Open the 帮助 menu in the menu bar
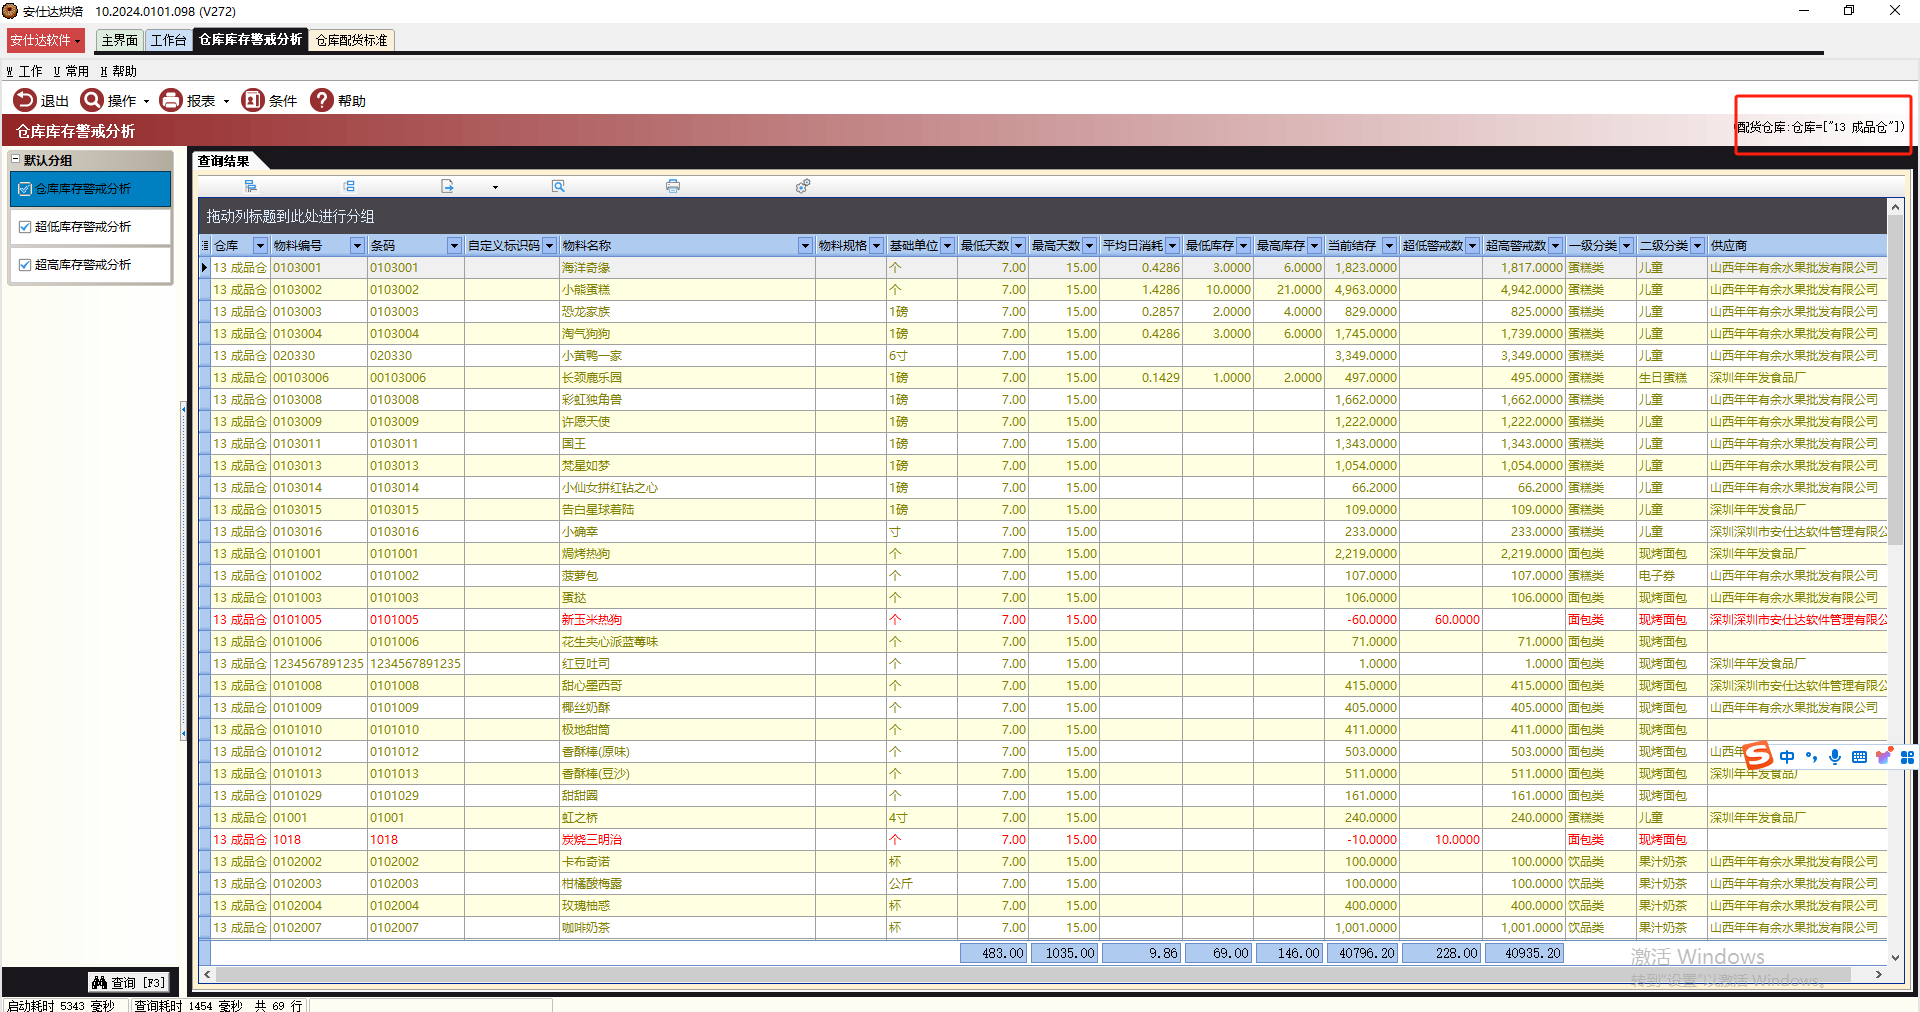Viewport: 1920px width, 1012px height. [x=118, y=71]
